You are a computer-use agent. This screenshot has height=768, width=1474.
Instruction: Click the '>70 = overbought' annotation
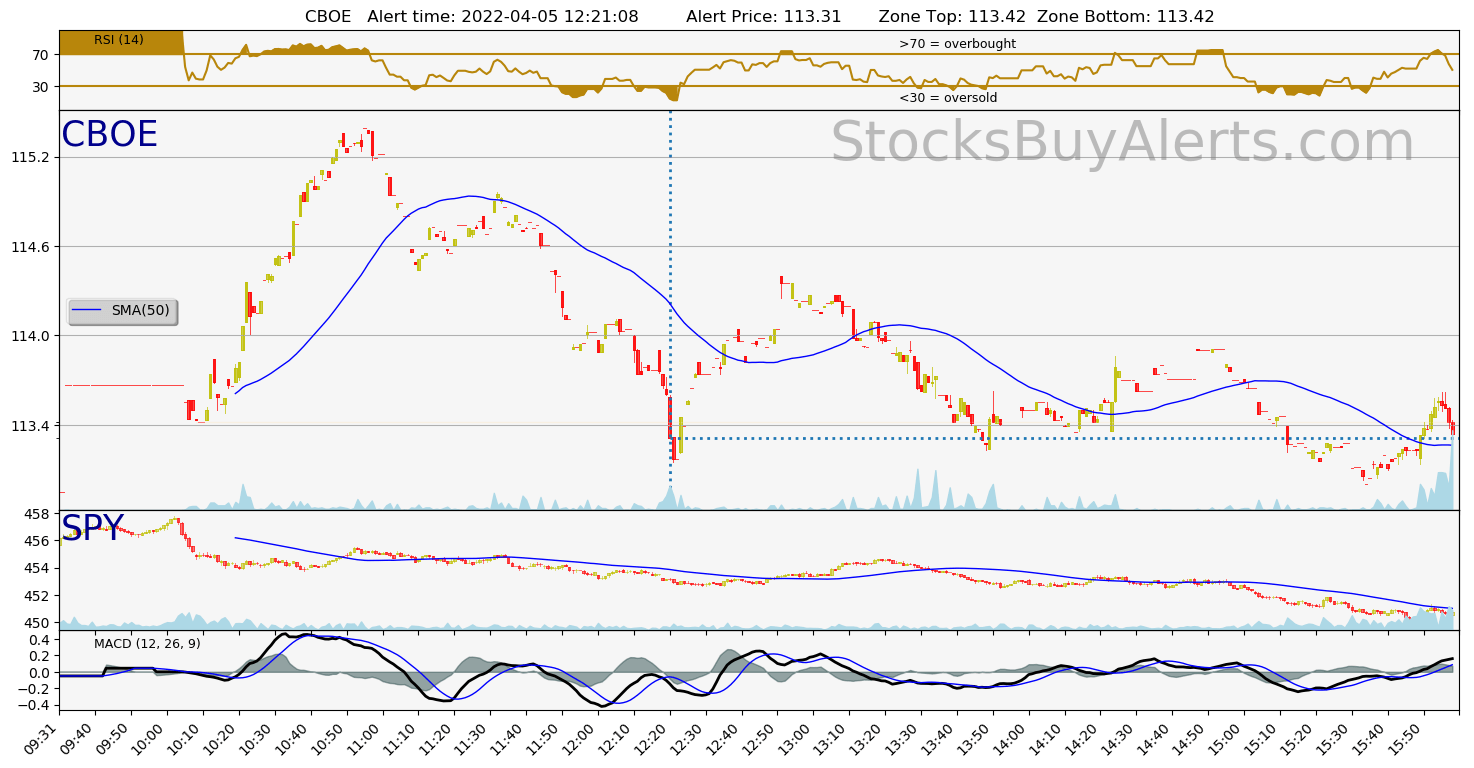coord(957,44)
